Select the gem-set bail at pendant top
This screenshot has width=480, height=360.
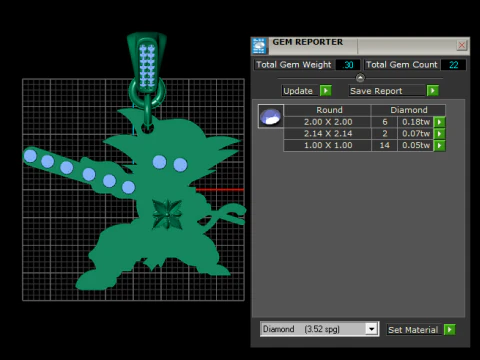pos(147,63)
